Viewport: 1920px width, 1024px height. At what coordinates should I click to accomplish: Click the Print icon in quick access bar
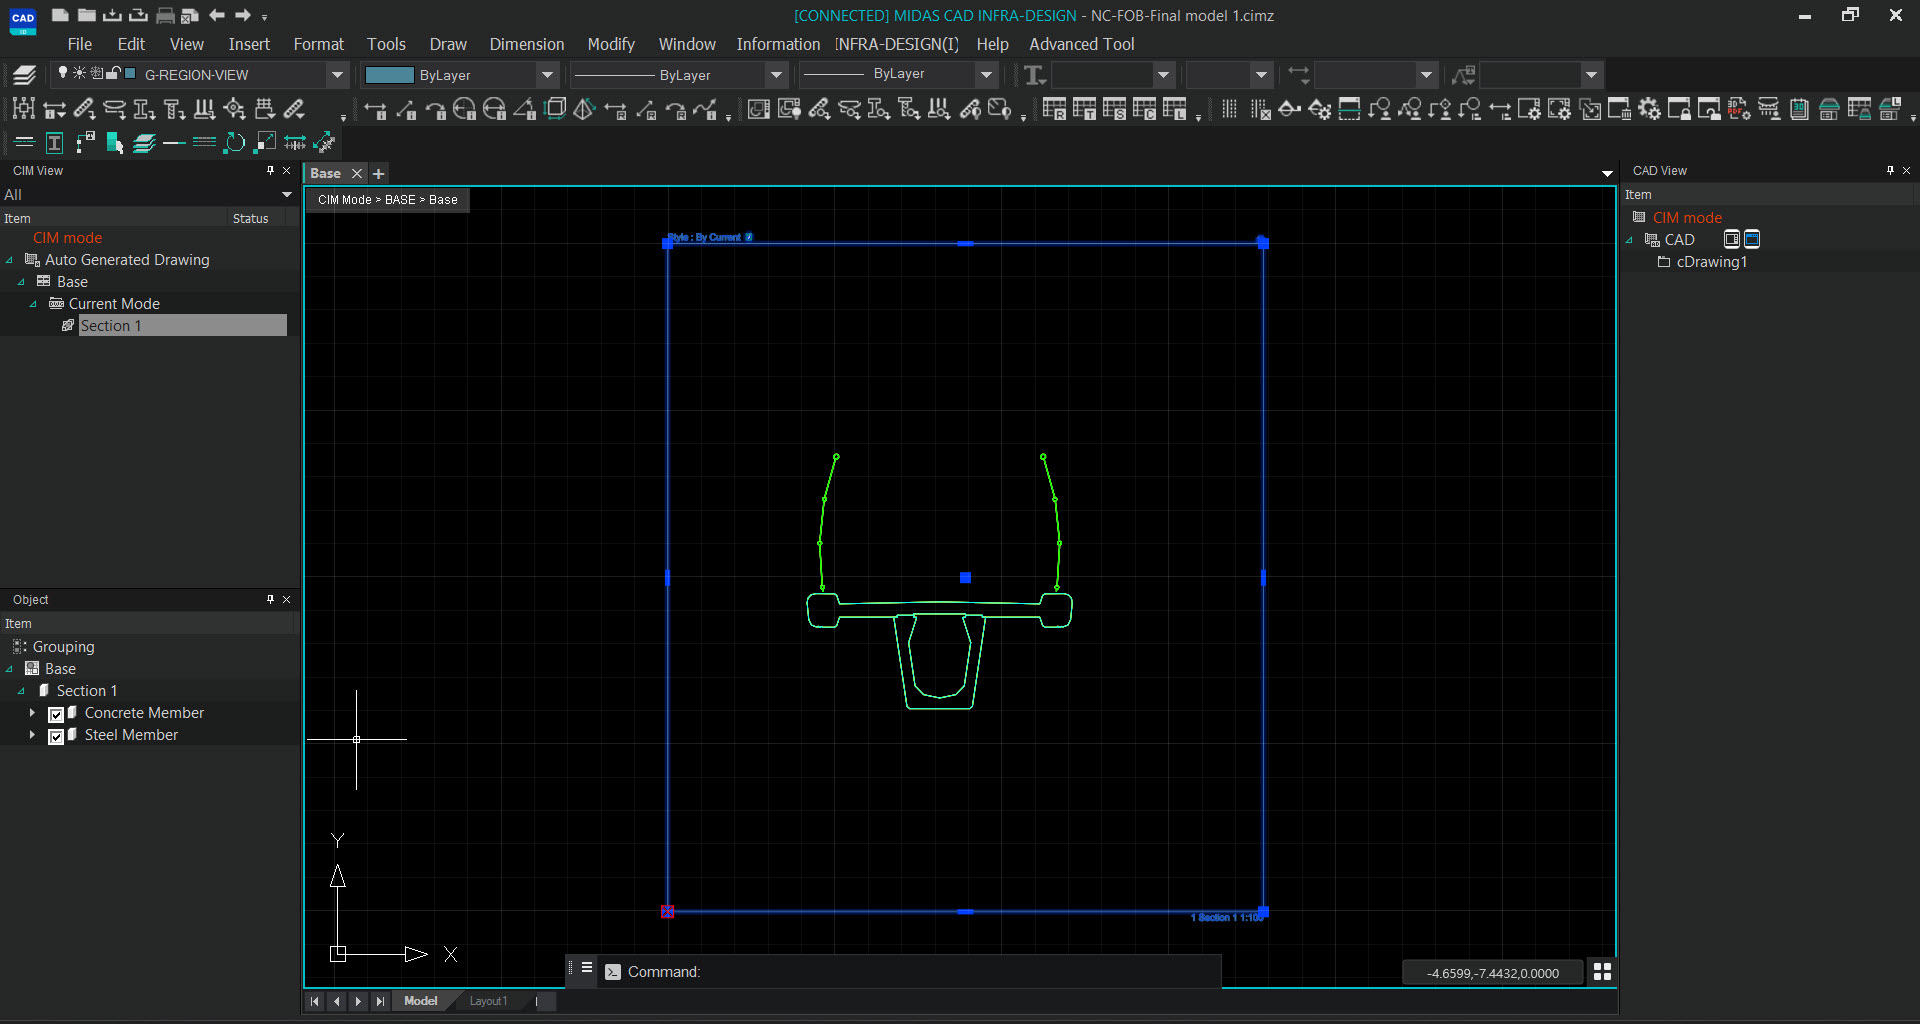(x=165, y=15)
